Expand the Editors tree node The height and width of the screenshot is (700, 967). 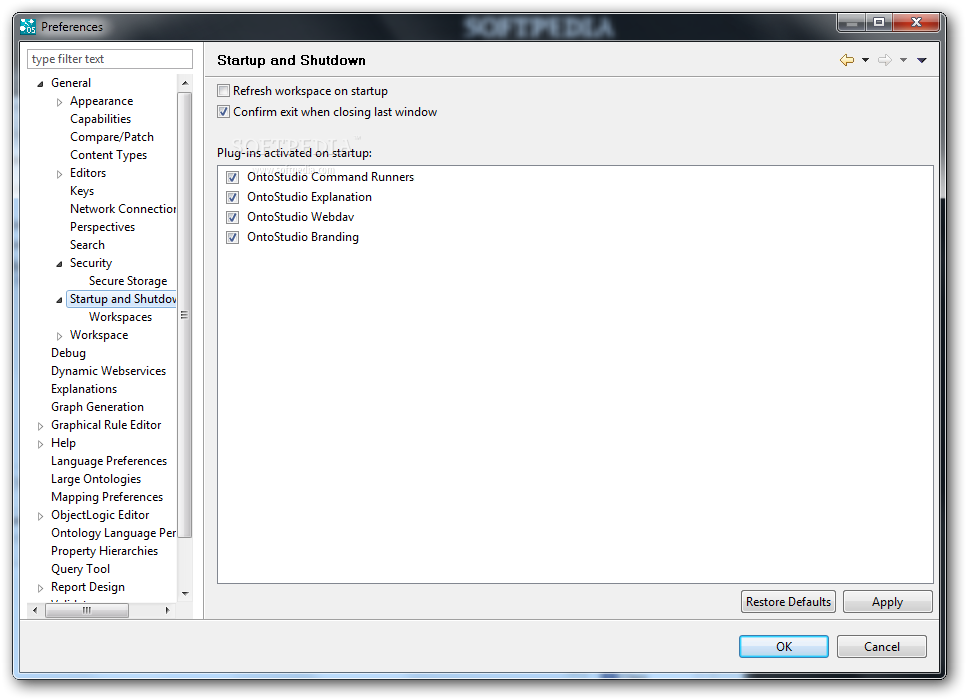[59, 175]
